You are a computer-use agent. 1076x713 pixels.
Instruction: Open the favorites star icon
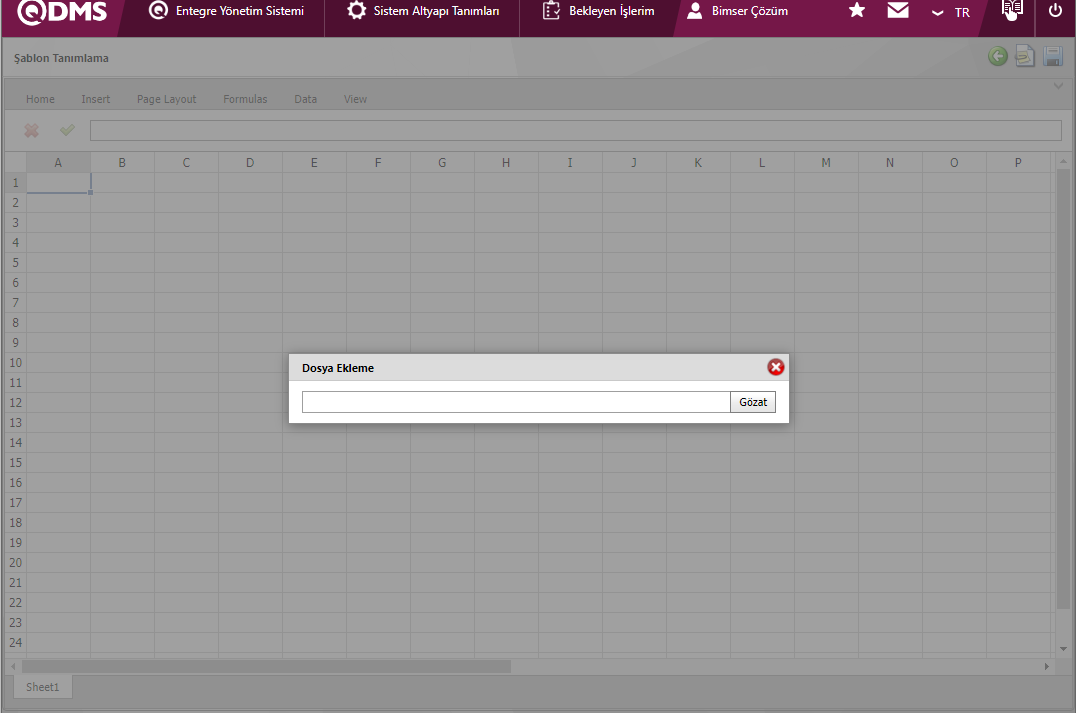coord(857,11)
